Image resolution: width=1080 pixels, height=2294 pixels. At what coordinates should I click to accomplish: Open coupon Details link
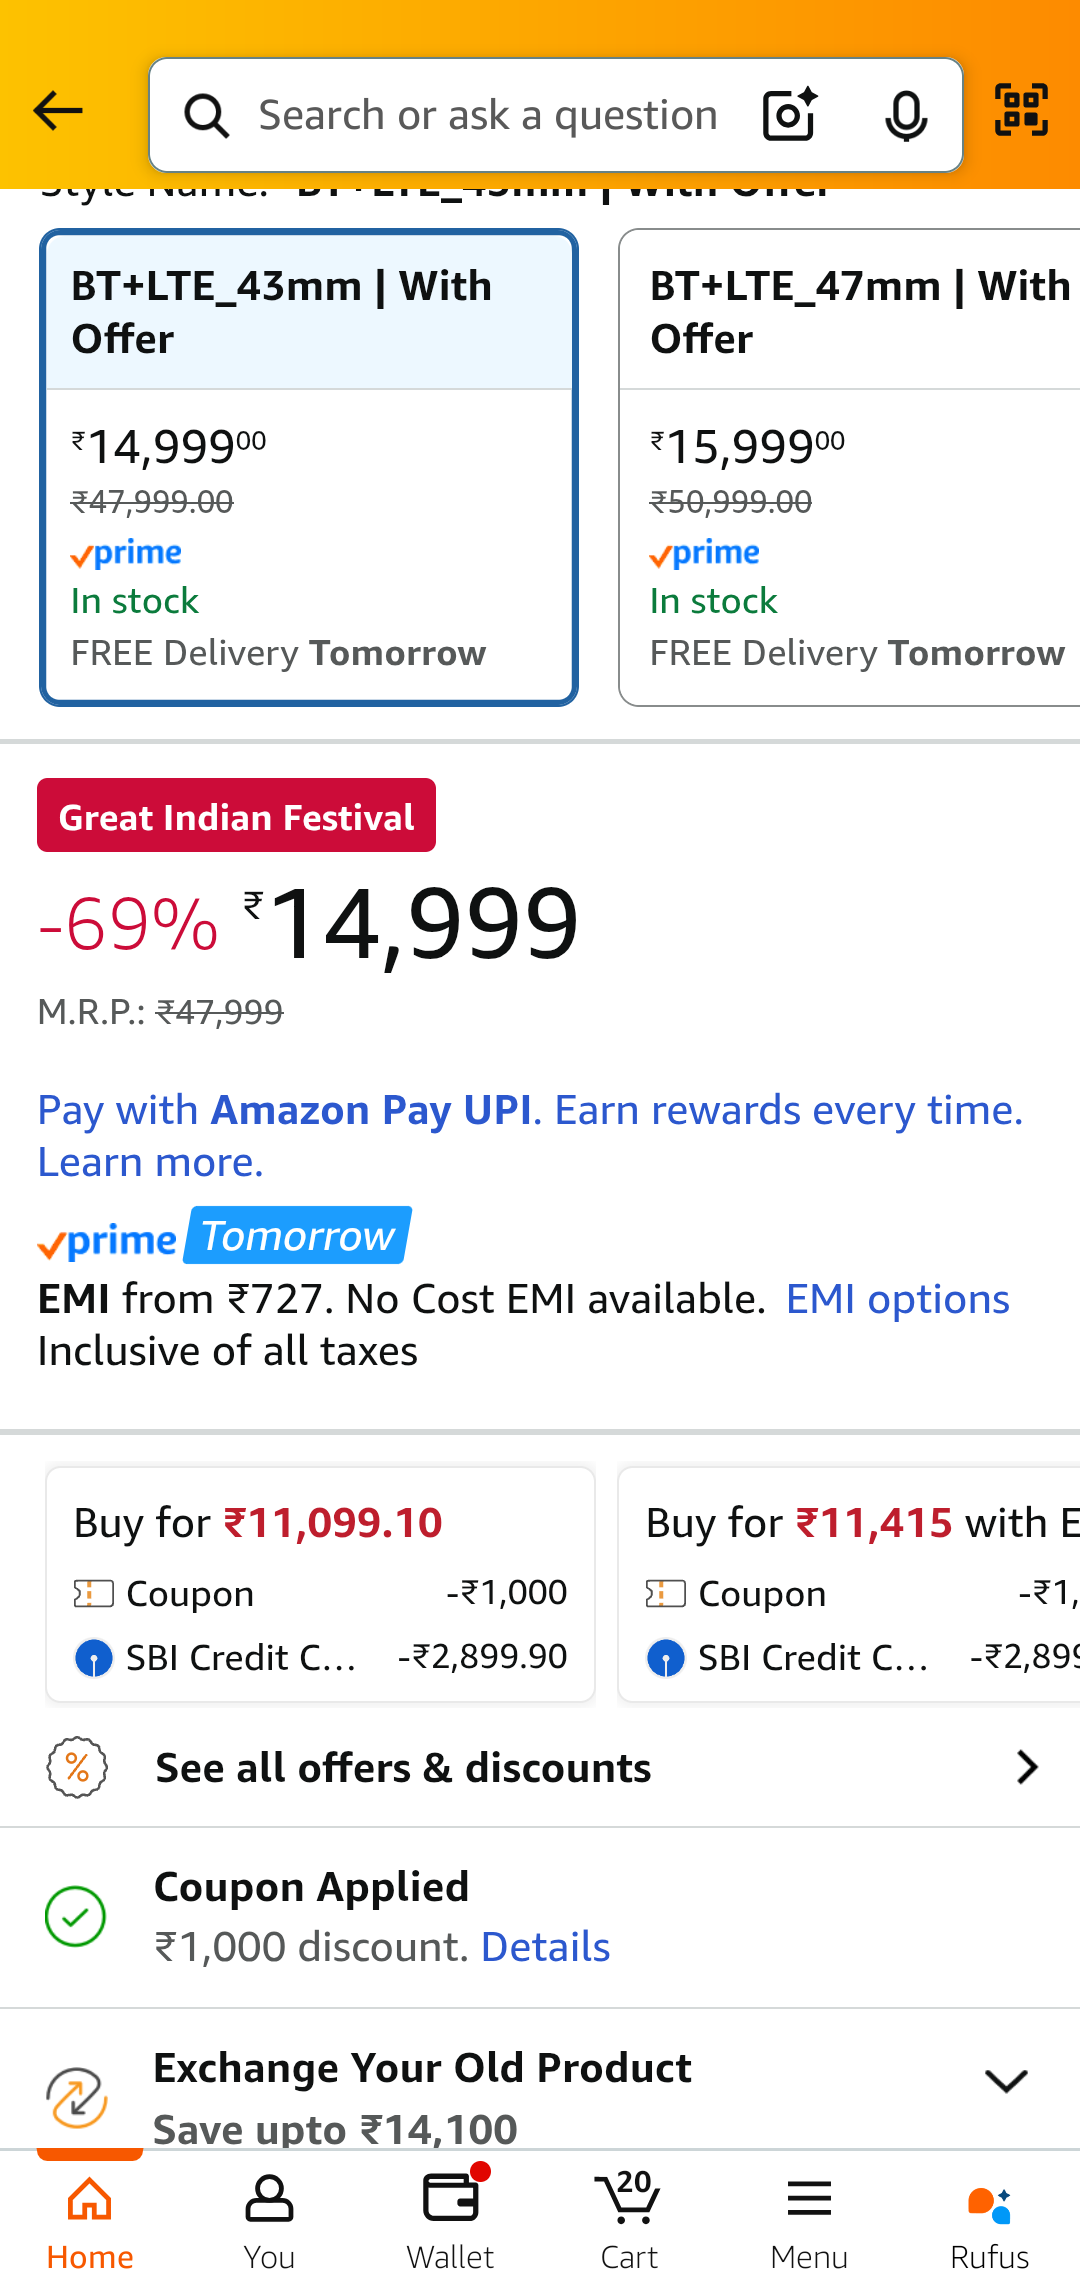pos(545,1947)
